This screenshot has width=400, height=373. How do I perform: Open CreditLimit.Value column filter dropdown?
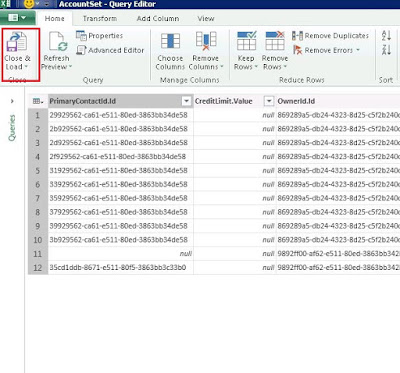269,101
